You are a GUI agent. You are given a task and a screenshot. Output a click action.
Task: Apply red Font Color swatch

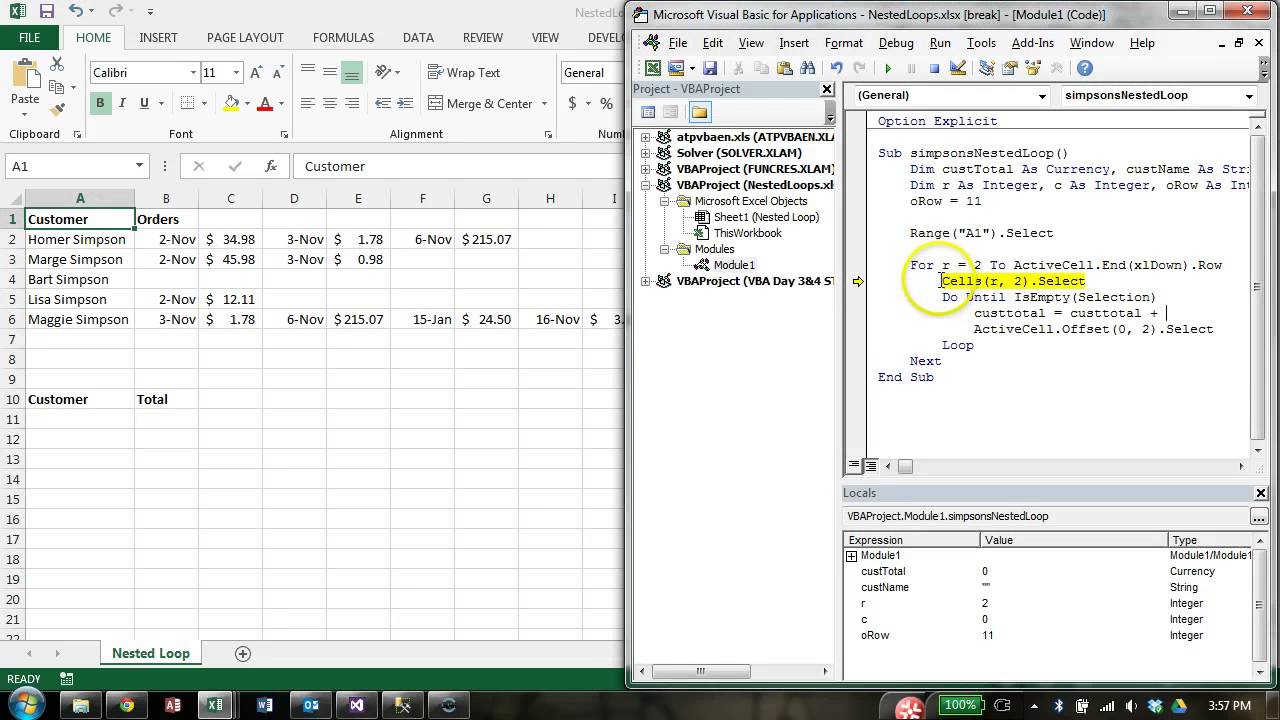(265, 103)
